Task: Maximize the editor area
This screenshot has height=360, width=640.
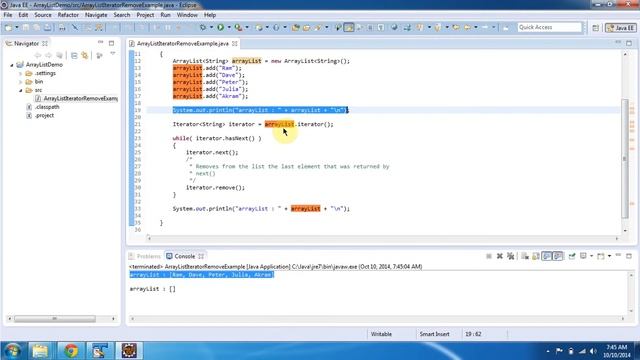Action: 629,43
